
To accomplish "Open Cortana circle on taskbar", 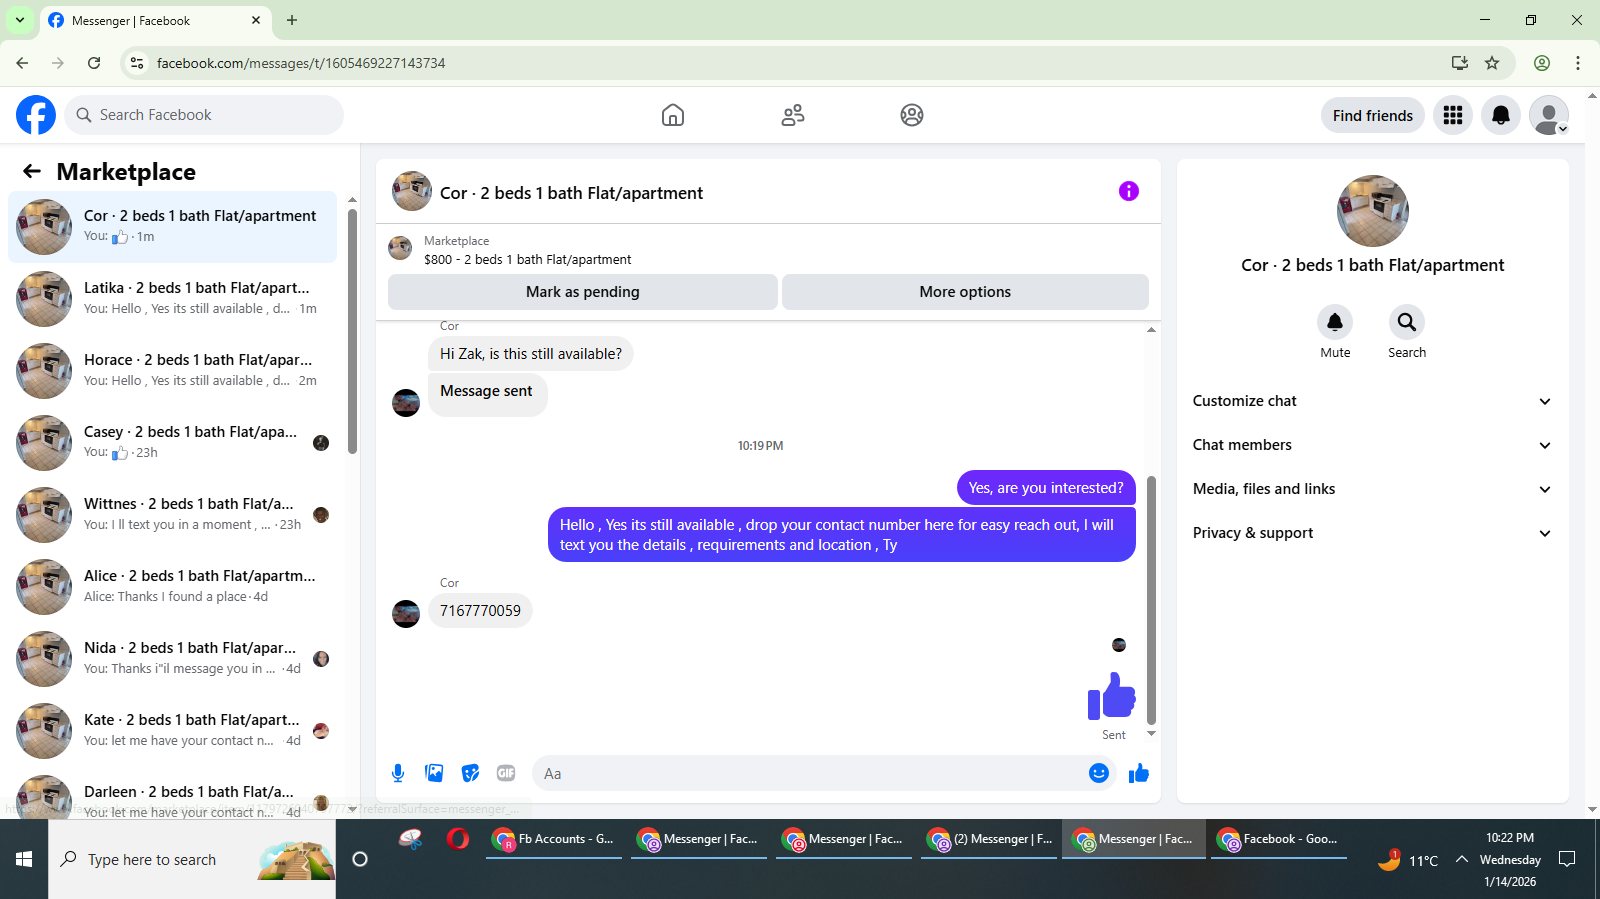I will [360, 859].
